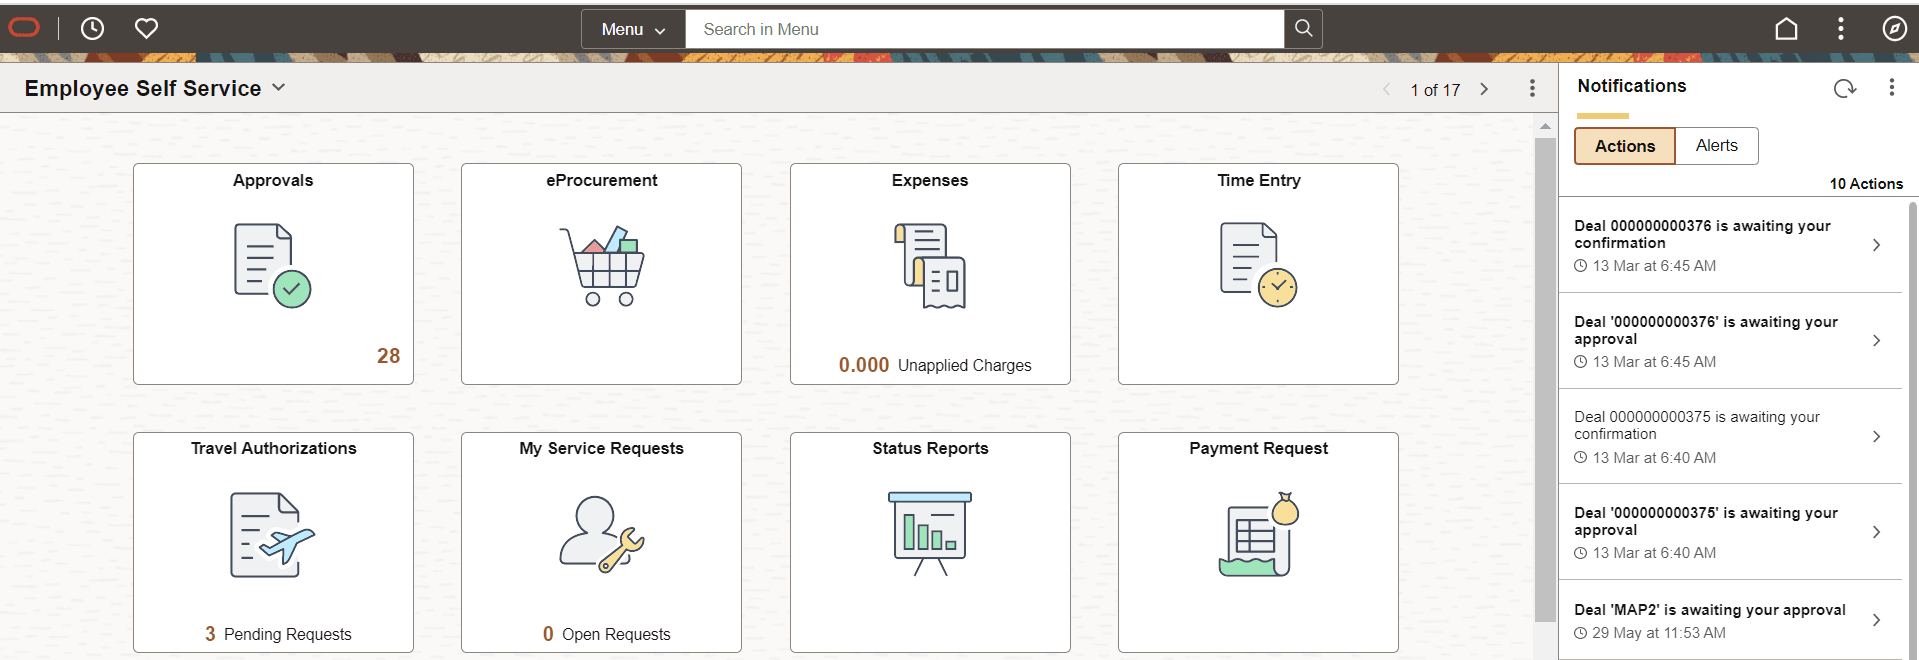Image resolution: width=1919 pixels, height=660 pixels.
Task: Open Status Reports chart board icon
Action: click(930, 534)
